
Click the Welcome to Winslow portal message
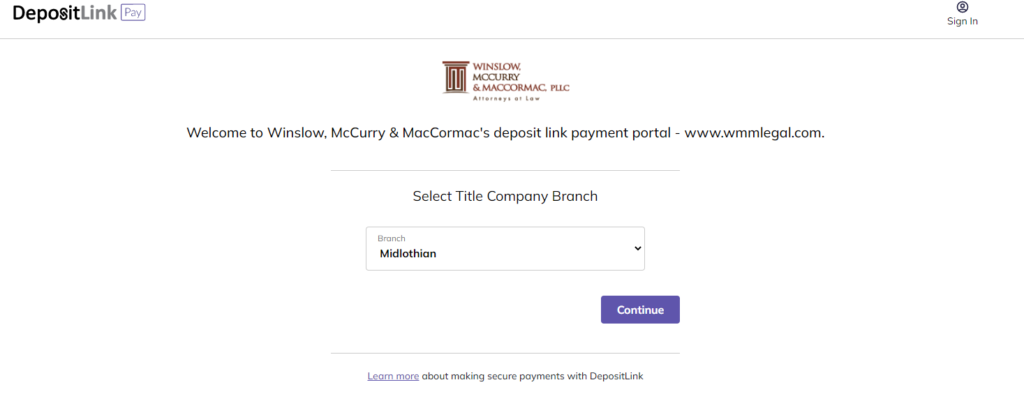coord(505,132)
